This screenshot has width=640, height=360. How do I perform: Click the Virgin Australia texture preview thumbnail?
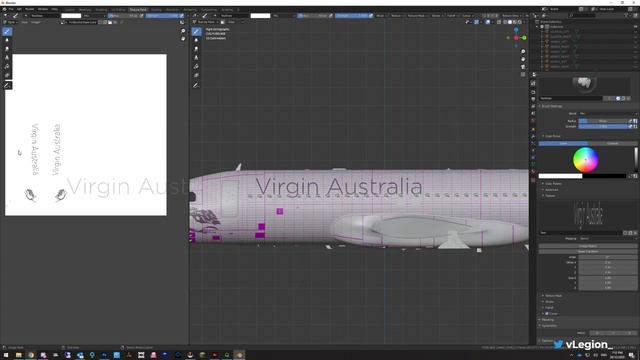click(x=588, y=215)
